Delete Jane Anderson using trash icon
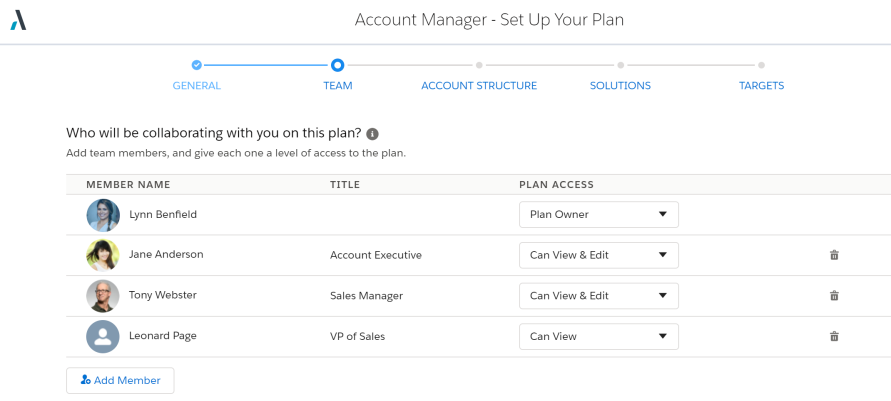891x401 pixels. click(x=834, y=255)
